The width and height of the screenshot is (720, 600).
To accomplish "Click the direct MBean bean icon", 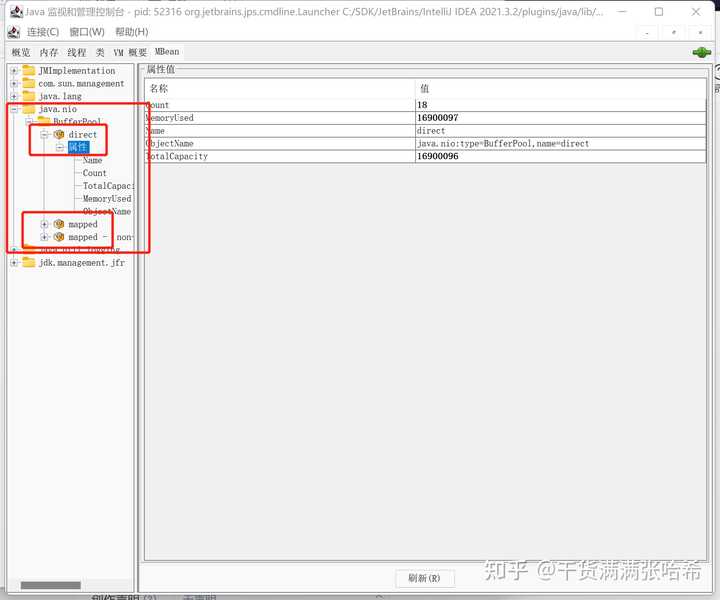I will (59, 135).
